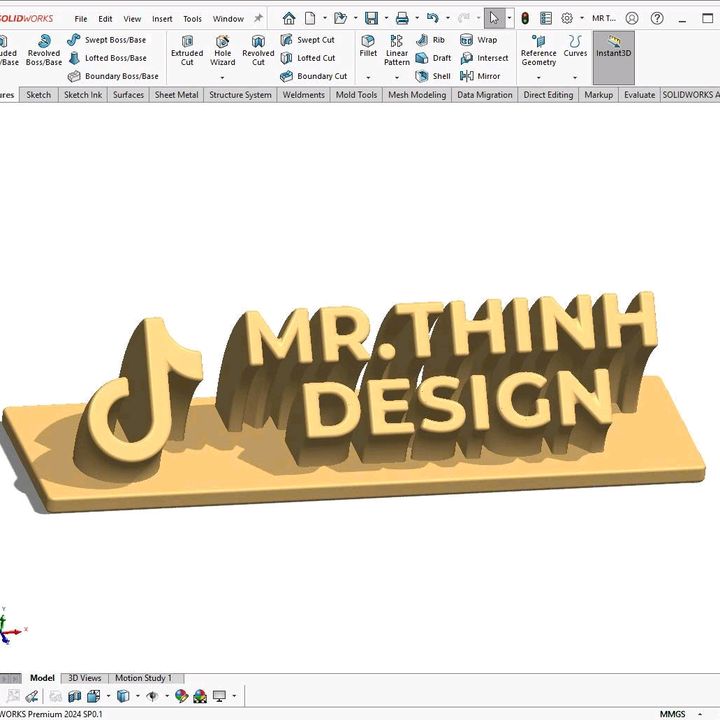Expand the Options gear dropdown arrow

pos(582,18)
